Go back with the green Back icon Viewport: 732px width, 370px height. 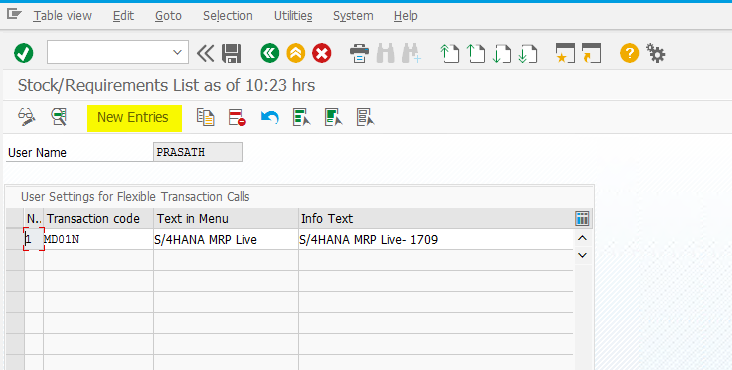pyautogui.click(x=270, y=53)
